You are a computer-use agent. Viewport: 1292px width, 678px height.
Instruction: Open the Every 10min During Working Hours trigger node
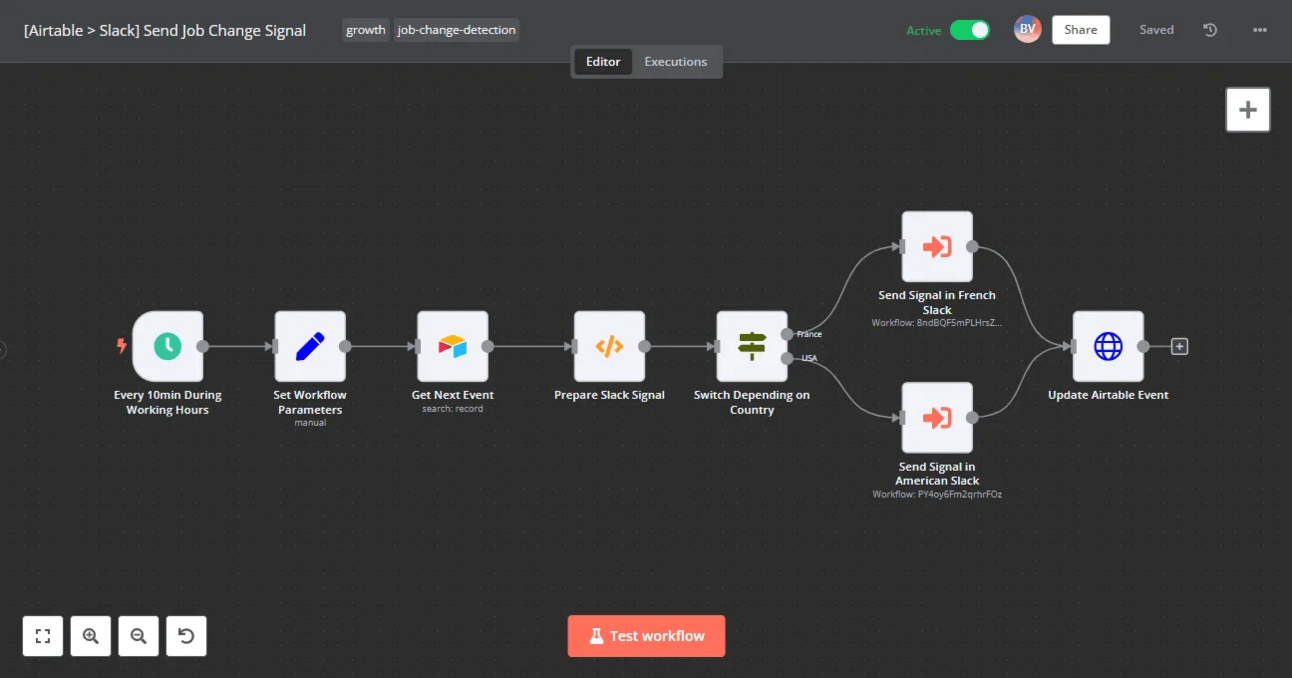pyautogui.click(x=167, y=346)
